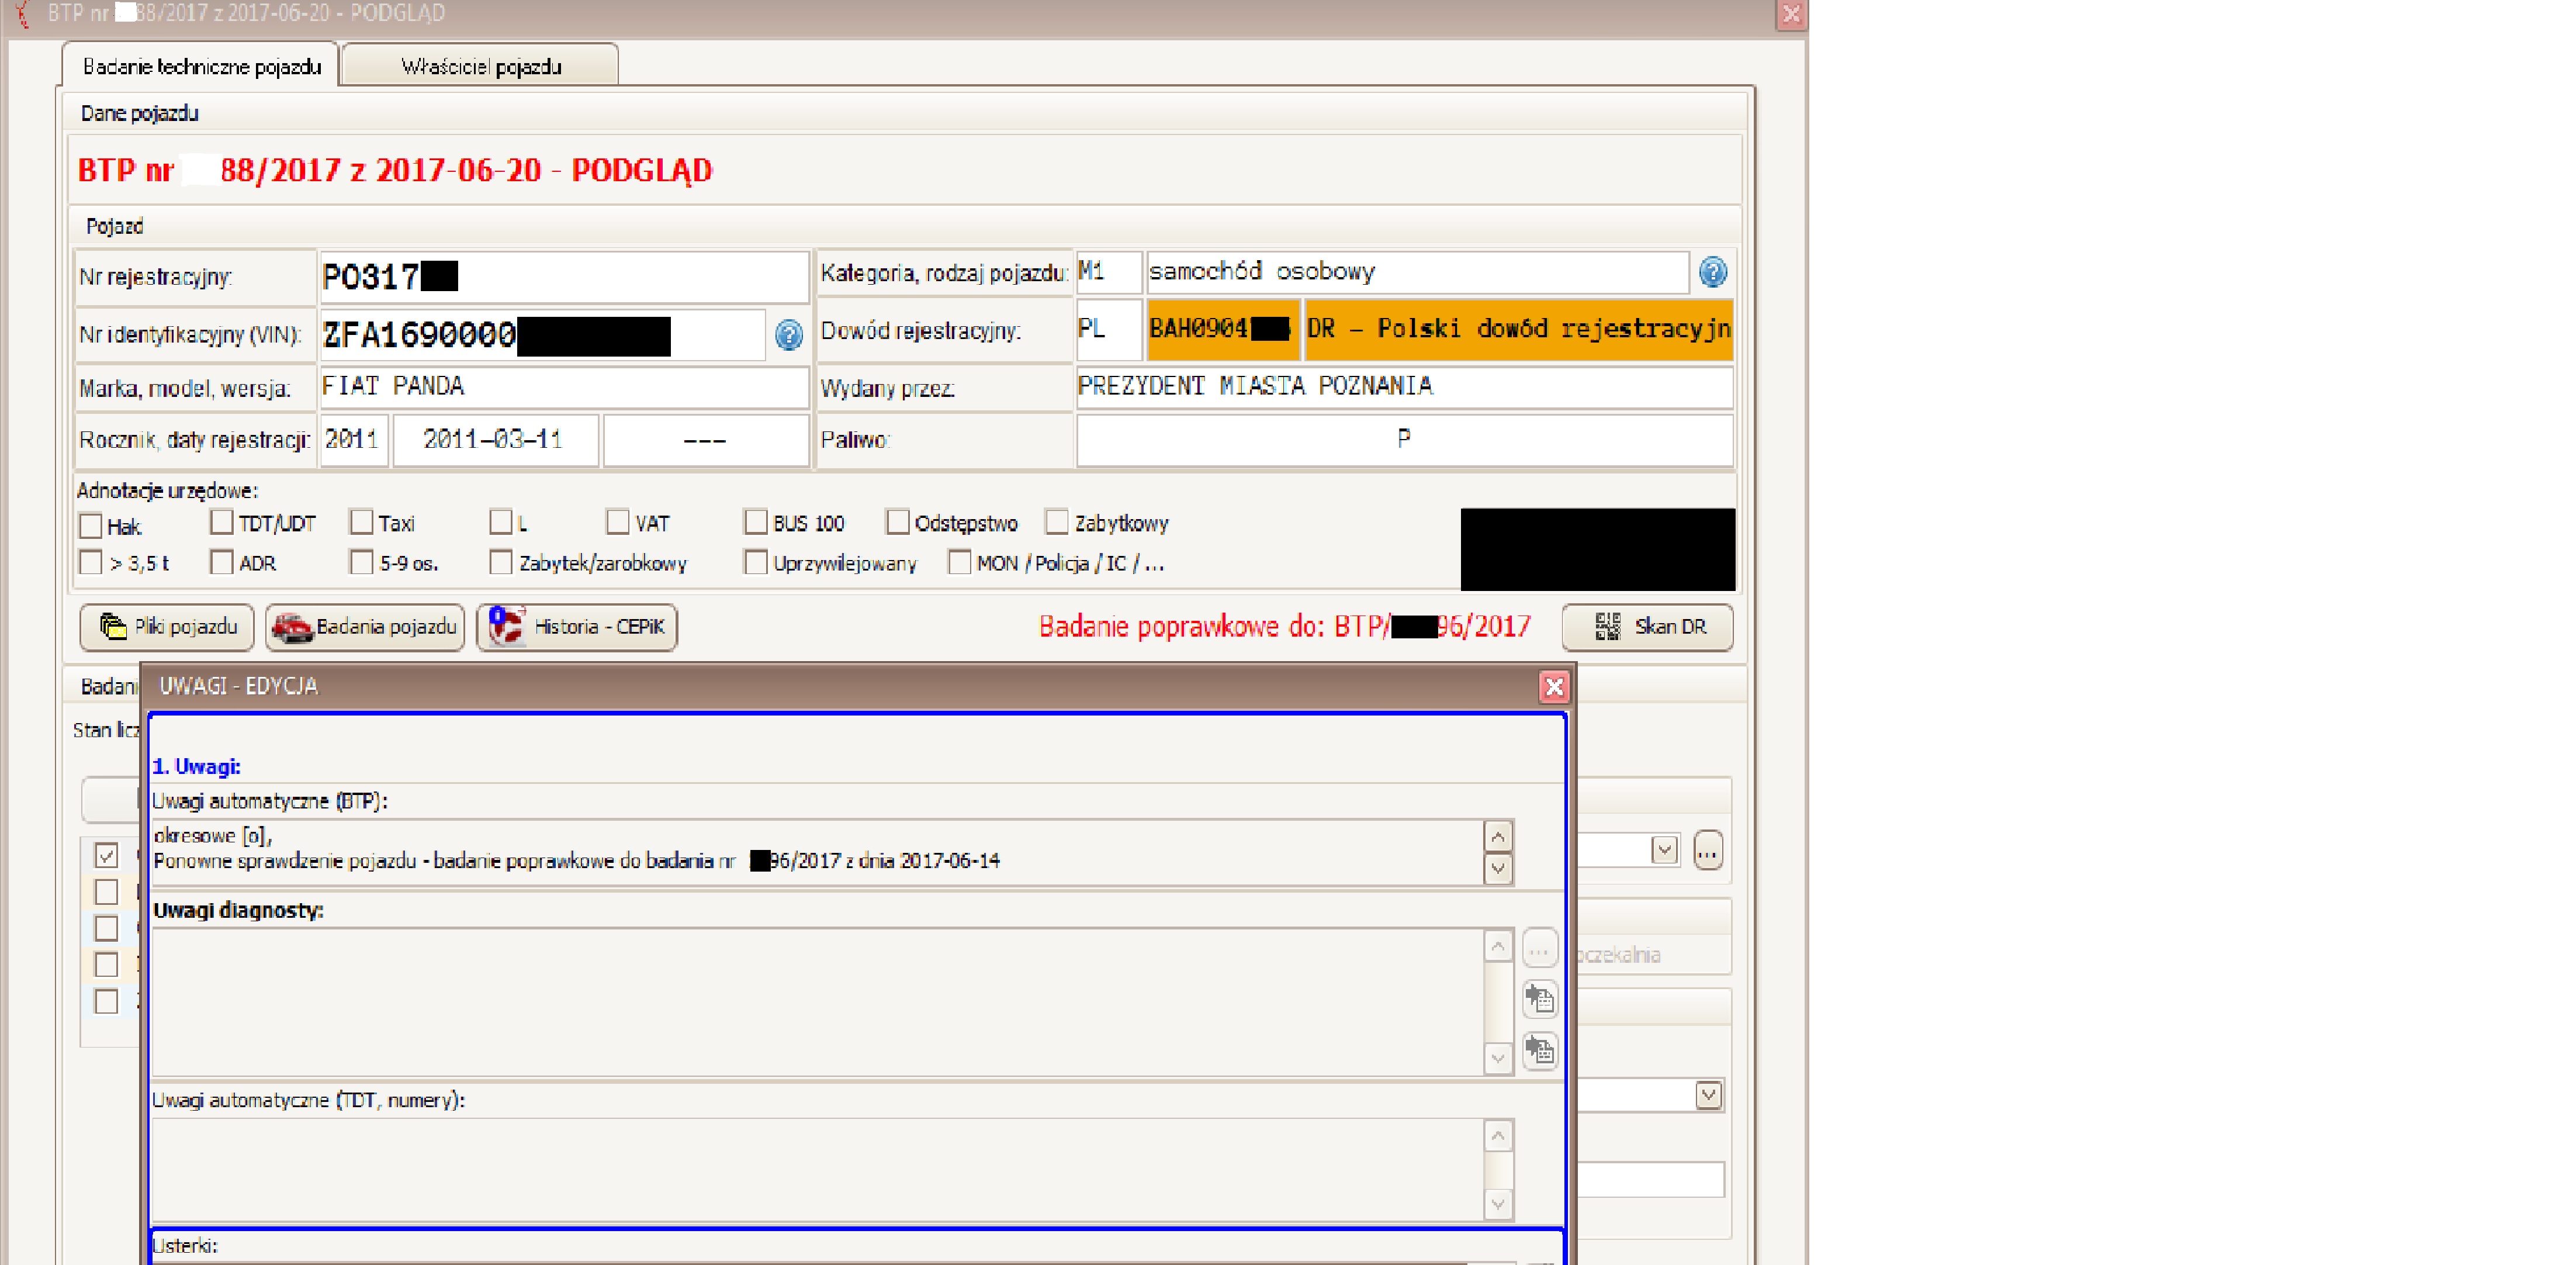Tick the Taxi checkbox
Image resolution: width=2576 pixels, height=1265 pixels.
[x=361, y=523]
